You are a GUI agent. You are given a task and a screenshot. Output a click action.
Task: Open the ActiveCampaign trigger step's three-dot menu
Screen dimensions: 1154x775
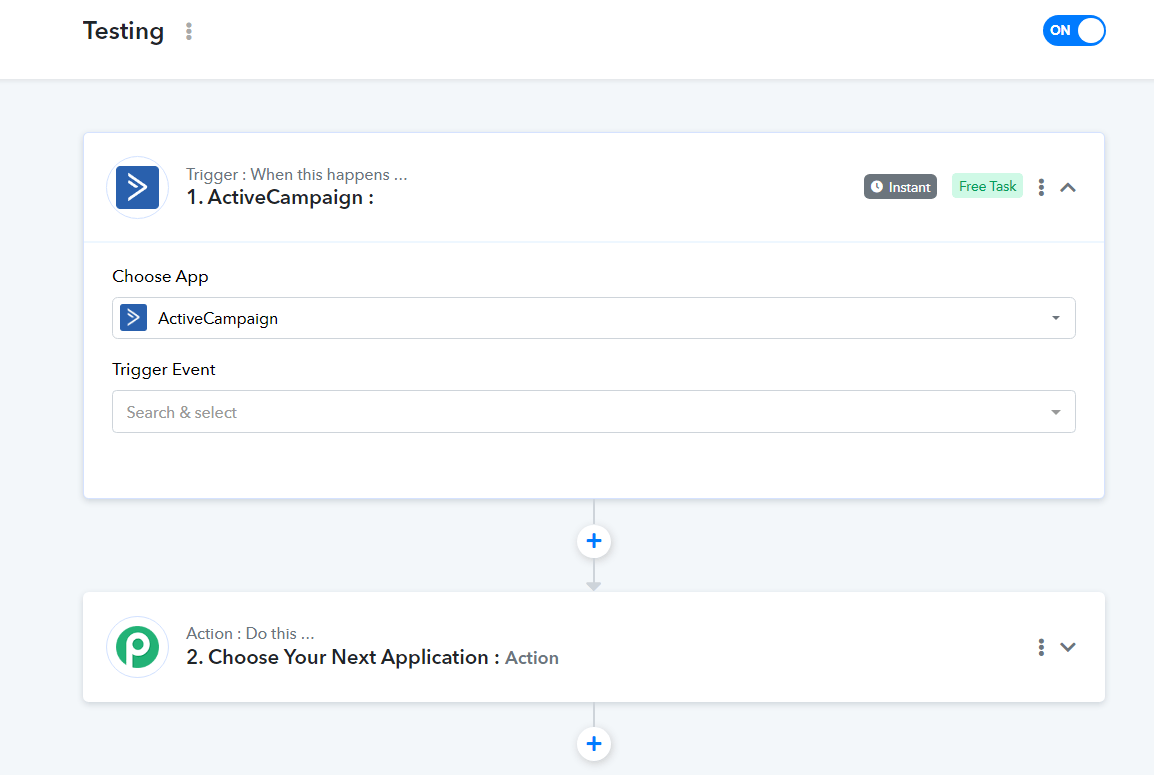coord(1041,187)
